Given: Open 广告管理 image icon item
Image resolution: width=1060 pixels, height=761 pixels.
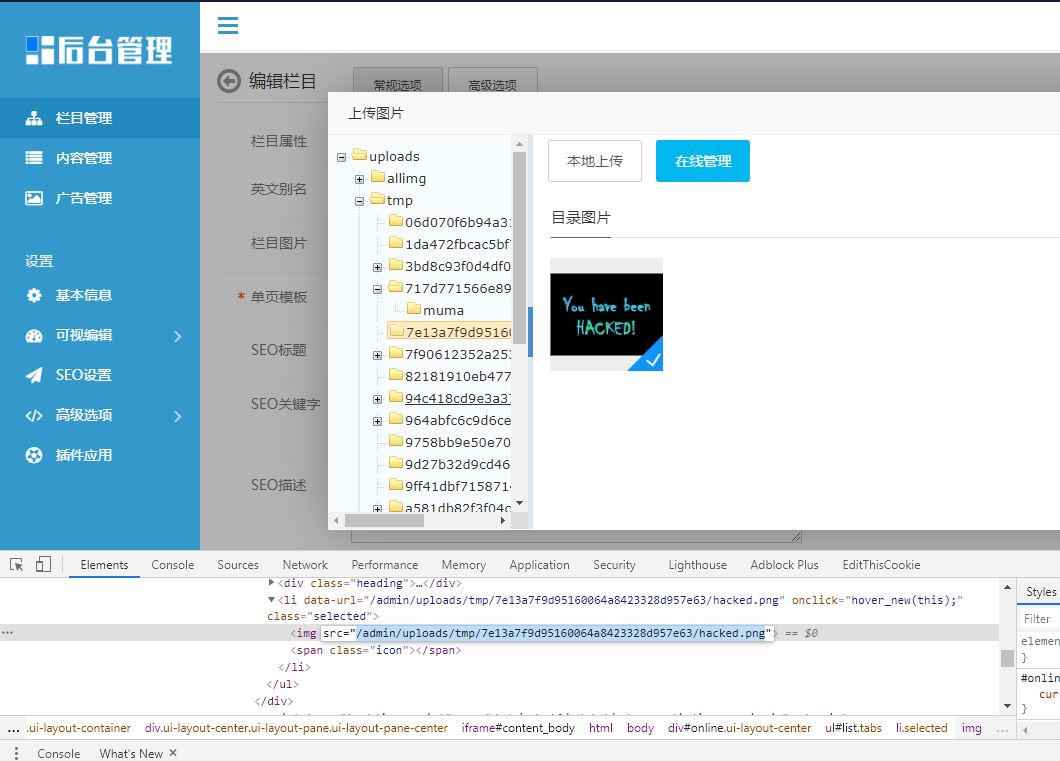Looking at the screenshot, I should pos(100,198).
